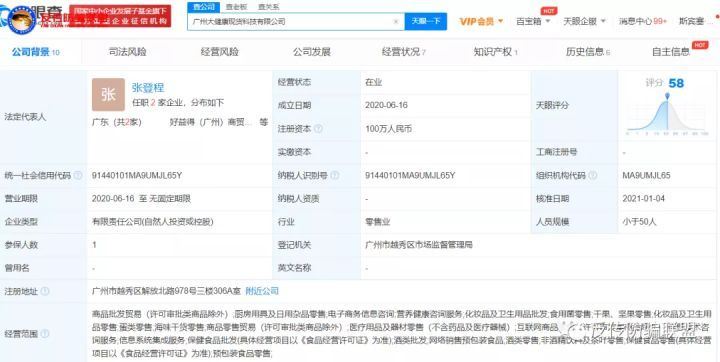Open the 张登程 profile link
Image resolution: width=720 pixels, height=362 pixels.
tap(148, 88)
